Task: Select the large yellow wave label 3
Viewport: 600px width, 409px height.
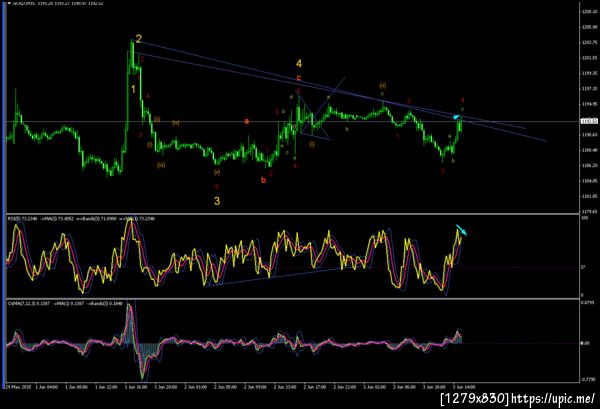Action: click(x=217, y=201)
